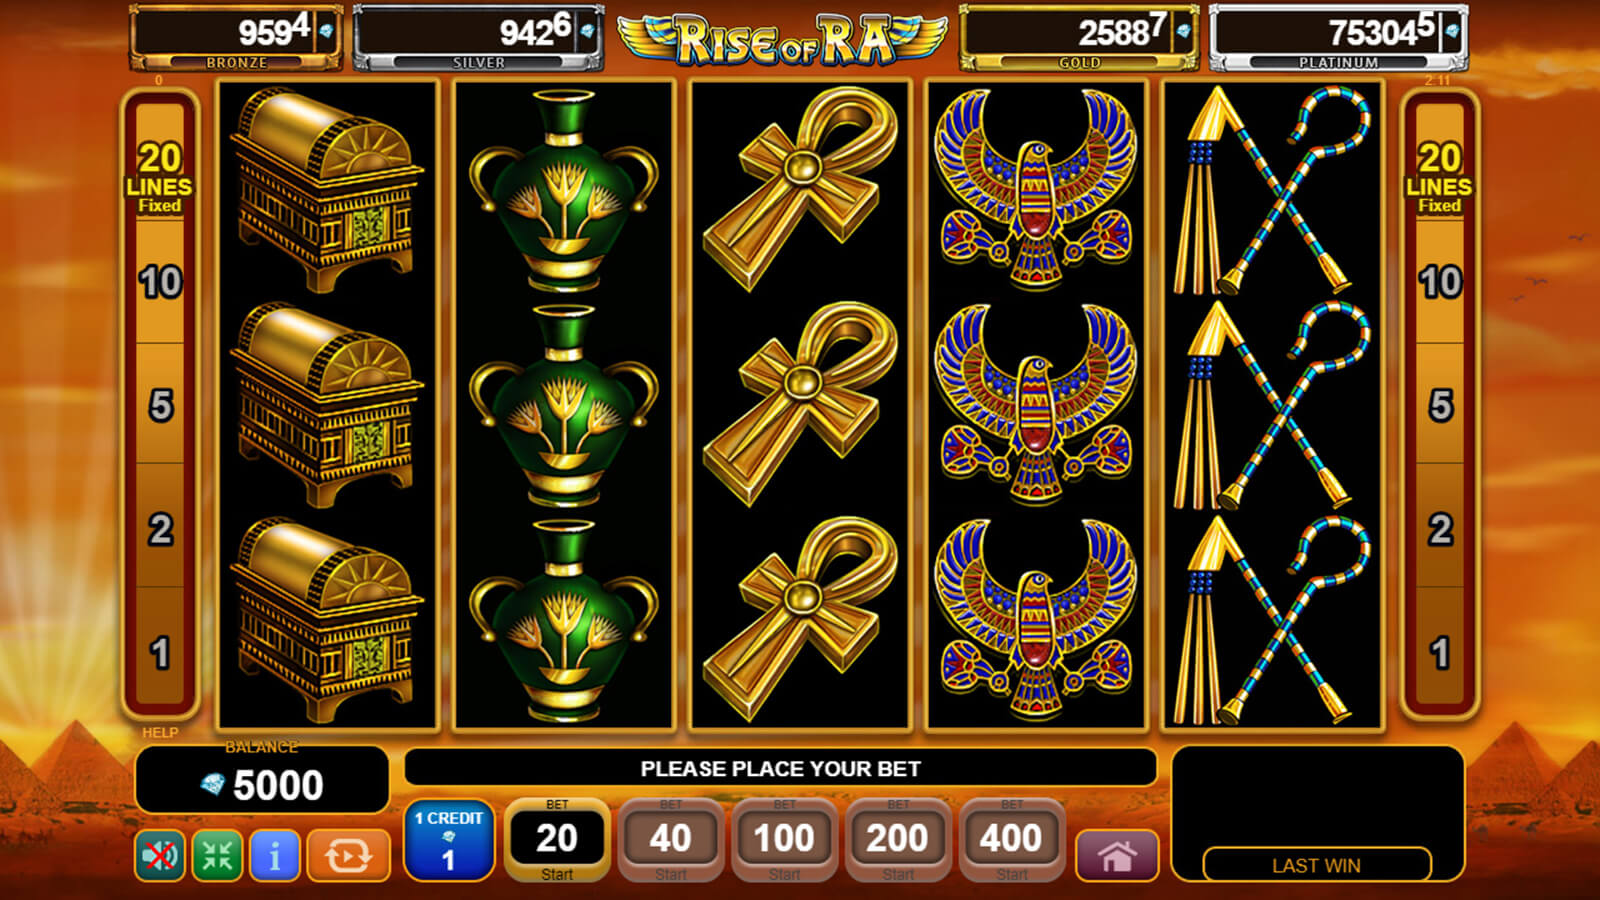
Task: Start spin with bet 20
Action: click(x=557, y=840)
